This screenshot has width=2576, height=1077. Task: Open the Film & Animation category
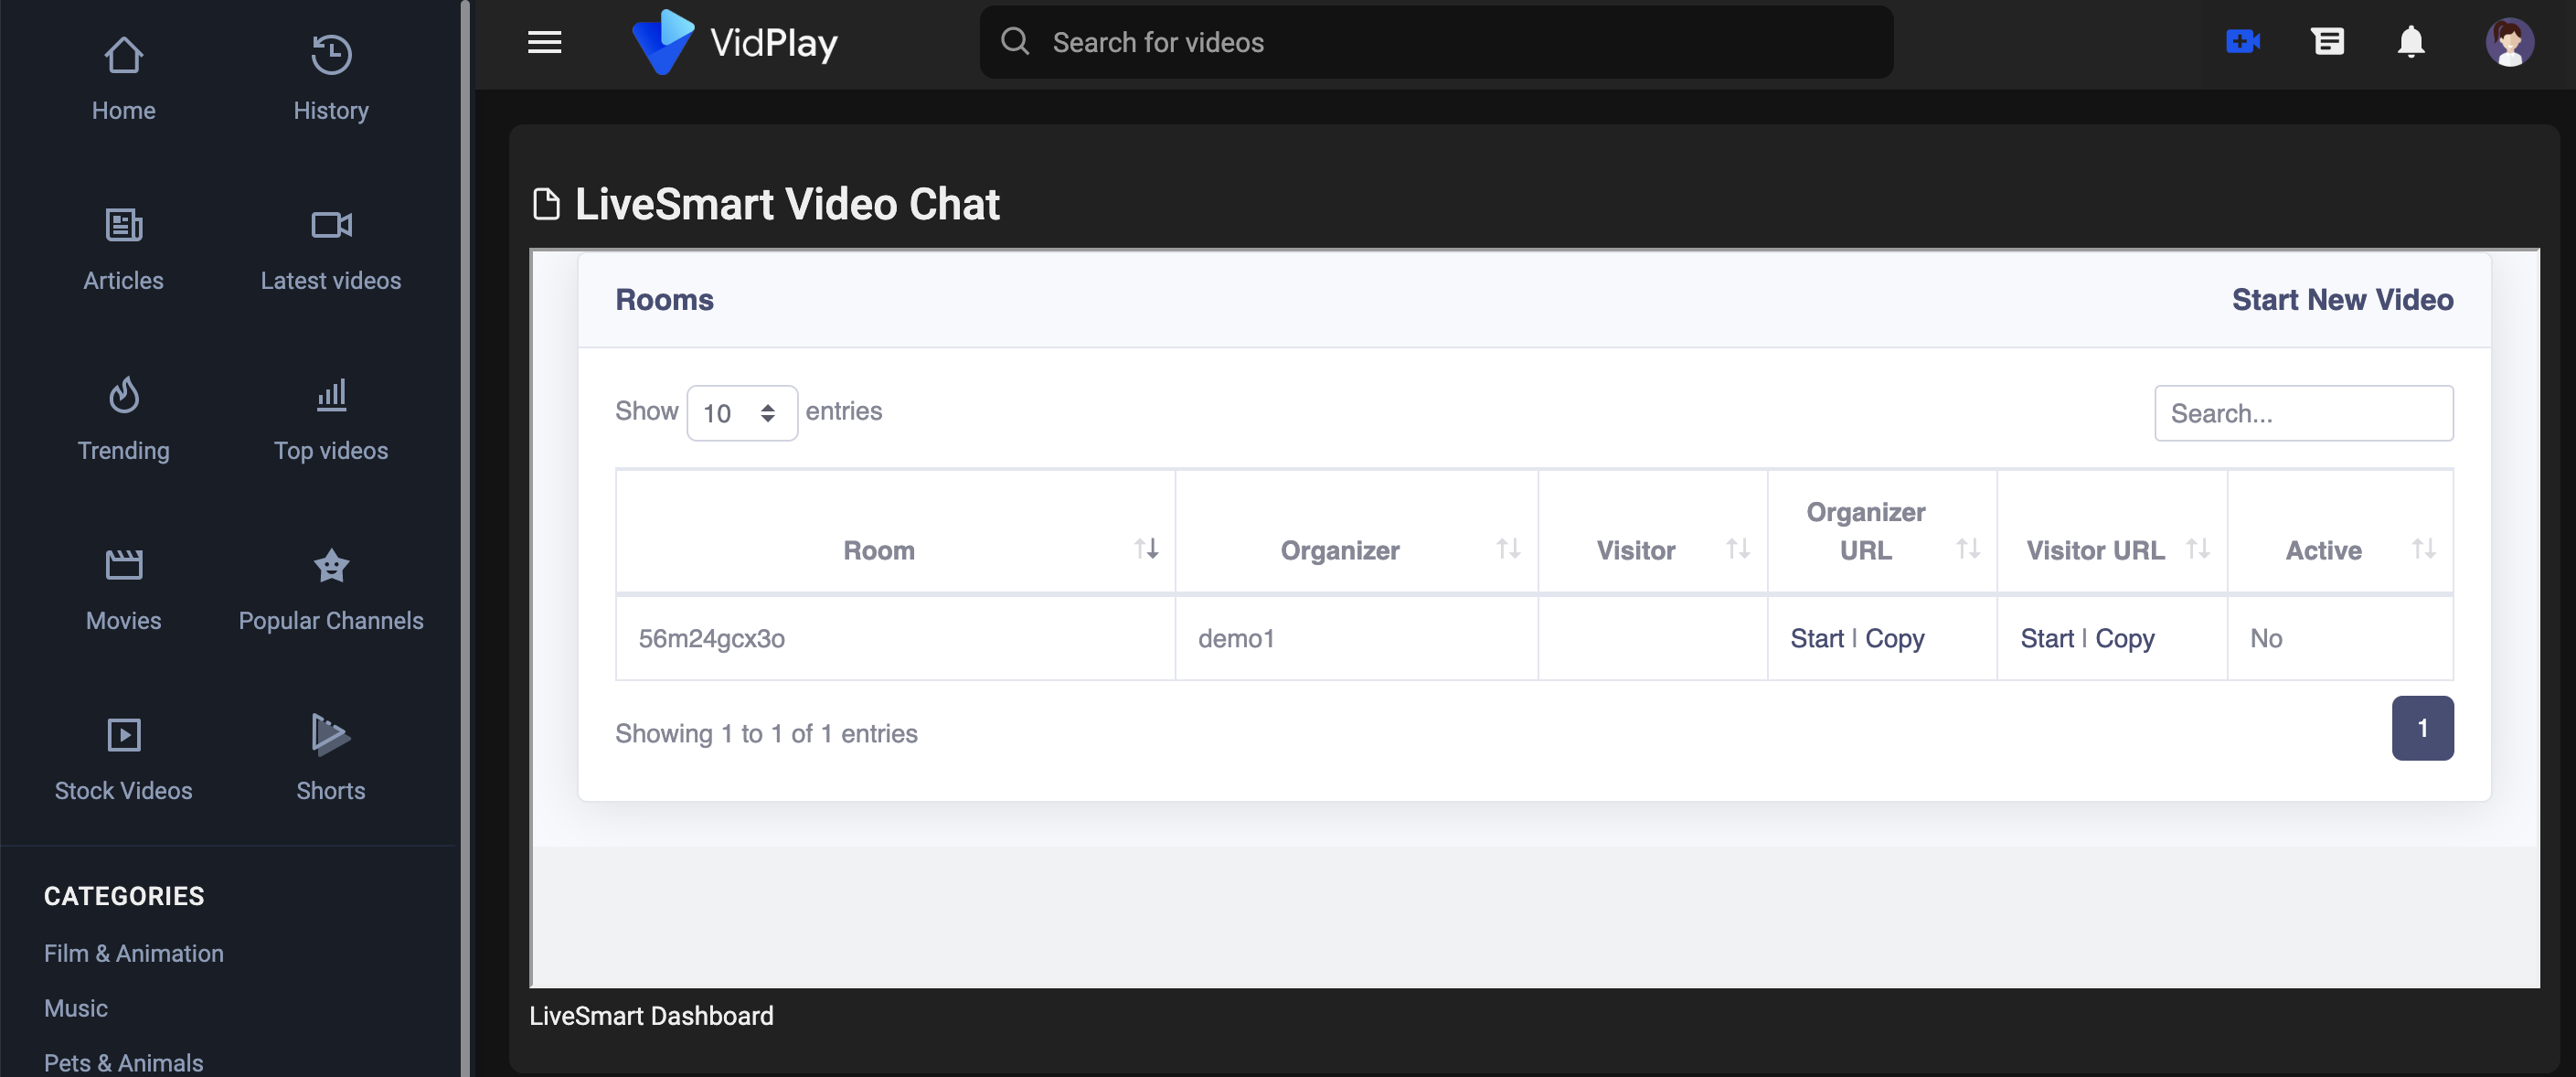pyautogui.click(x=134, y=953)
